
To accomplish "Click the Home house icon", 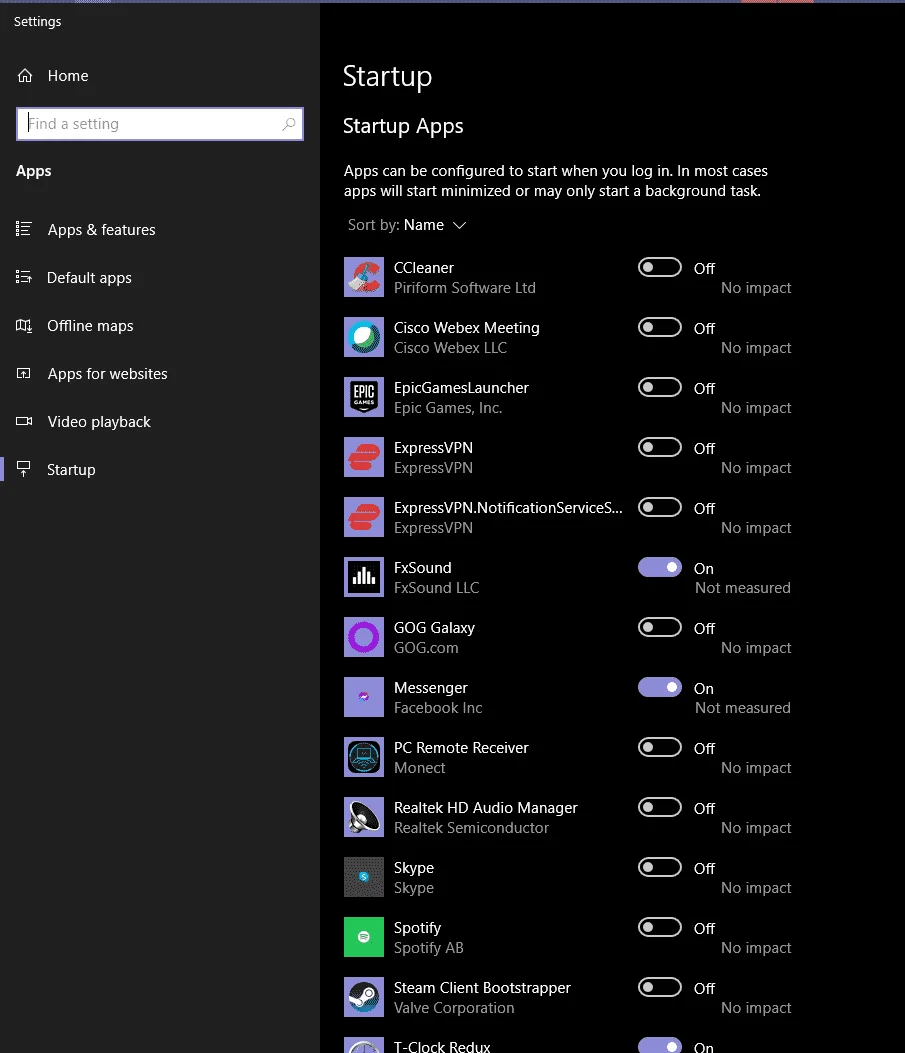I will tap(25, 76).
